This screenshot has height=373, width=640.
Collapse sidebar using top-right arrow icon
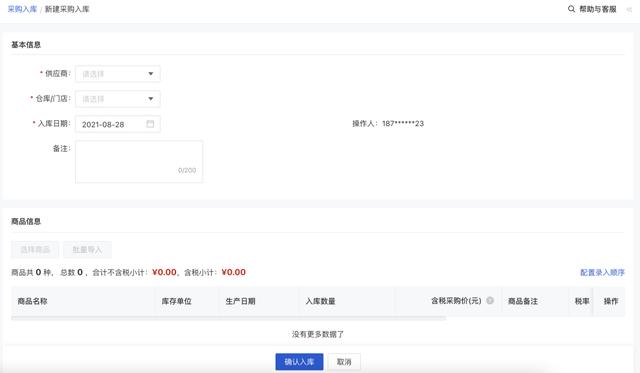pyautogui.click(x=629, y=9)
